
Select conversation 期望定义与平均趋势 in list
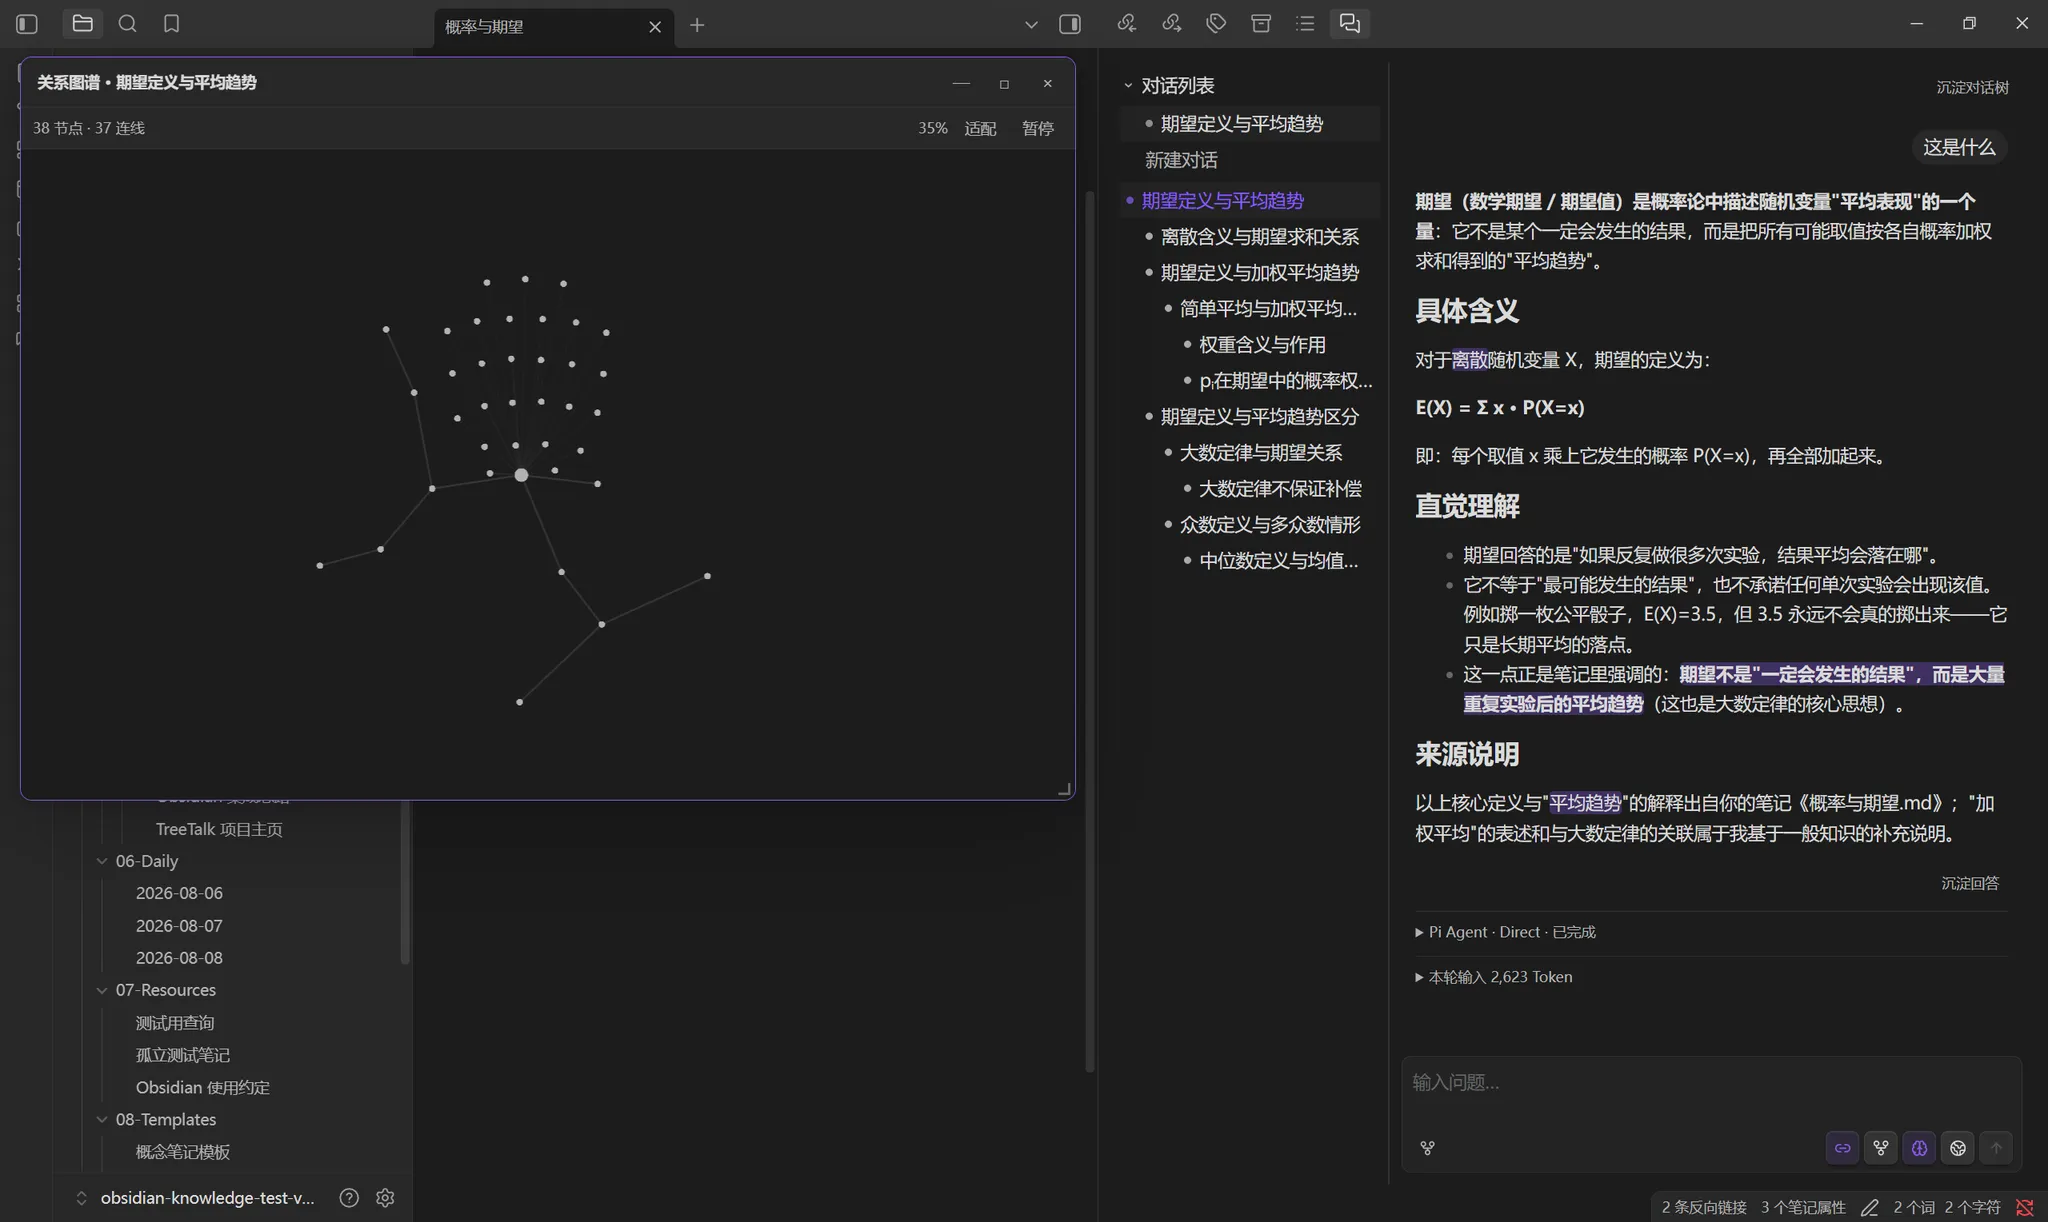point(1250,124)
